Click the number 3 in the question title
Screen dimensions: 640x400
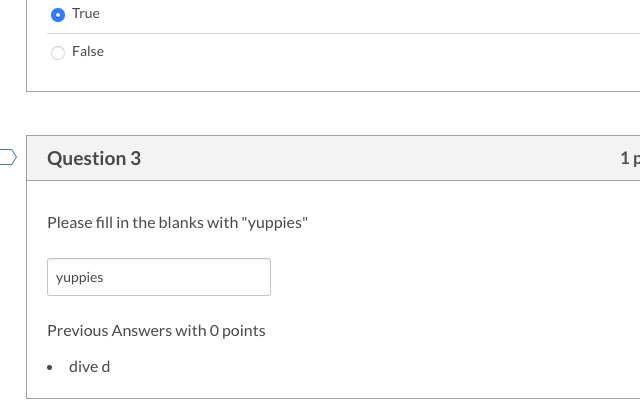pyautogui.click(x=136, y=158)
